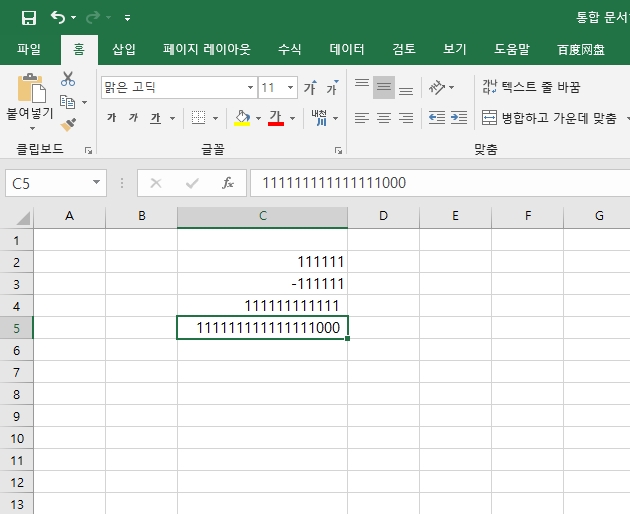The width and height of the screenshot is (630, 514).
Task: Open the font color palette arrow
Action: tap(292, 118)
